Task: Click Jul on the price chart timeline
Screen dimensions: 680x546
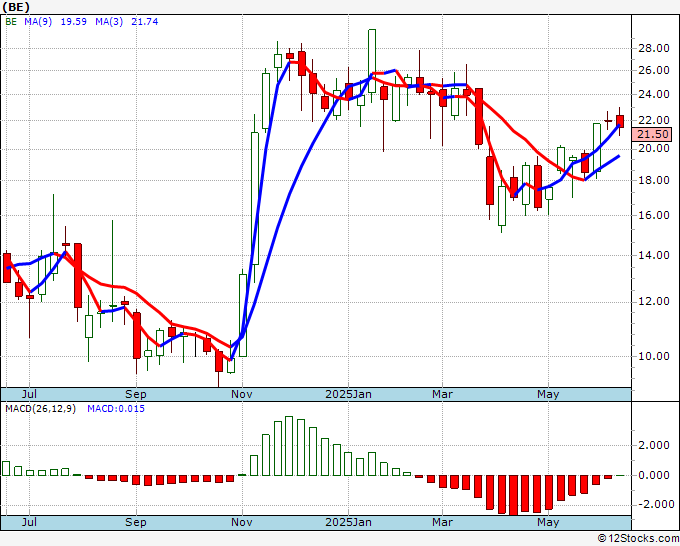Action: coord(29,394)
